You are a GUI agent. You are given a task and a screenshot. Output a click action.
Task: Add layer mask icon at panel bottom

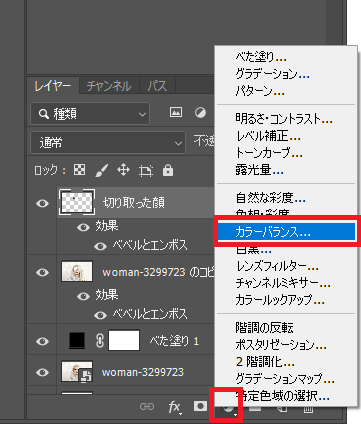click(x=200, y=406)
